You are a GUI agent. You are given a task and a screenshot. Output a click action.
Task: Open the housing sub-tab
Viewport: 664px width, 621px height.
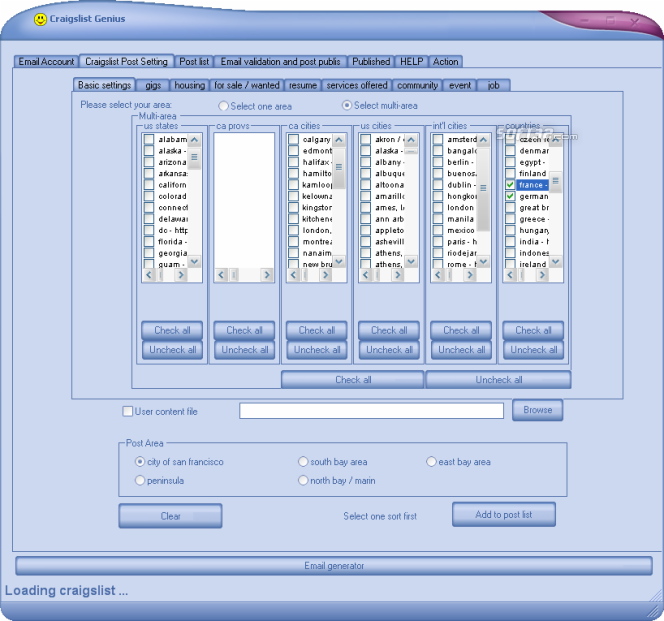click(189, 86)
